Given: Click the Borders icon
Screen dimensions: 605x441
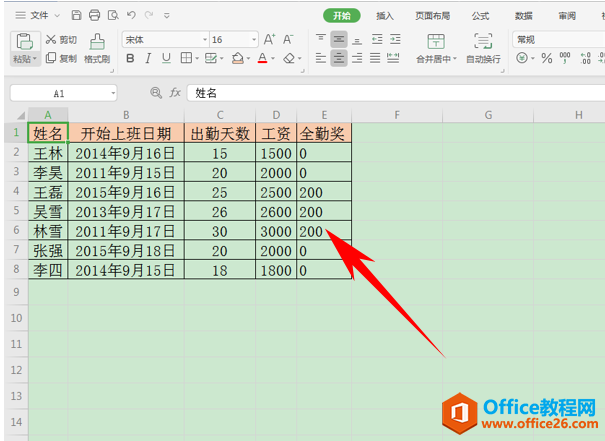Looking at the screenshot, I should click(186, 58).
